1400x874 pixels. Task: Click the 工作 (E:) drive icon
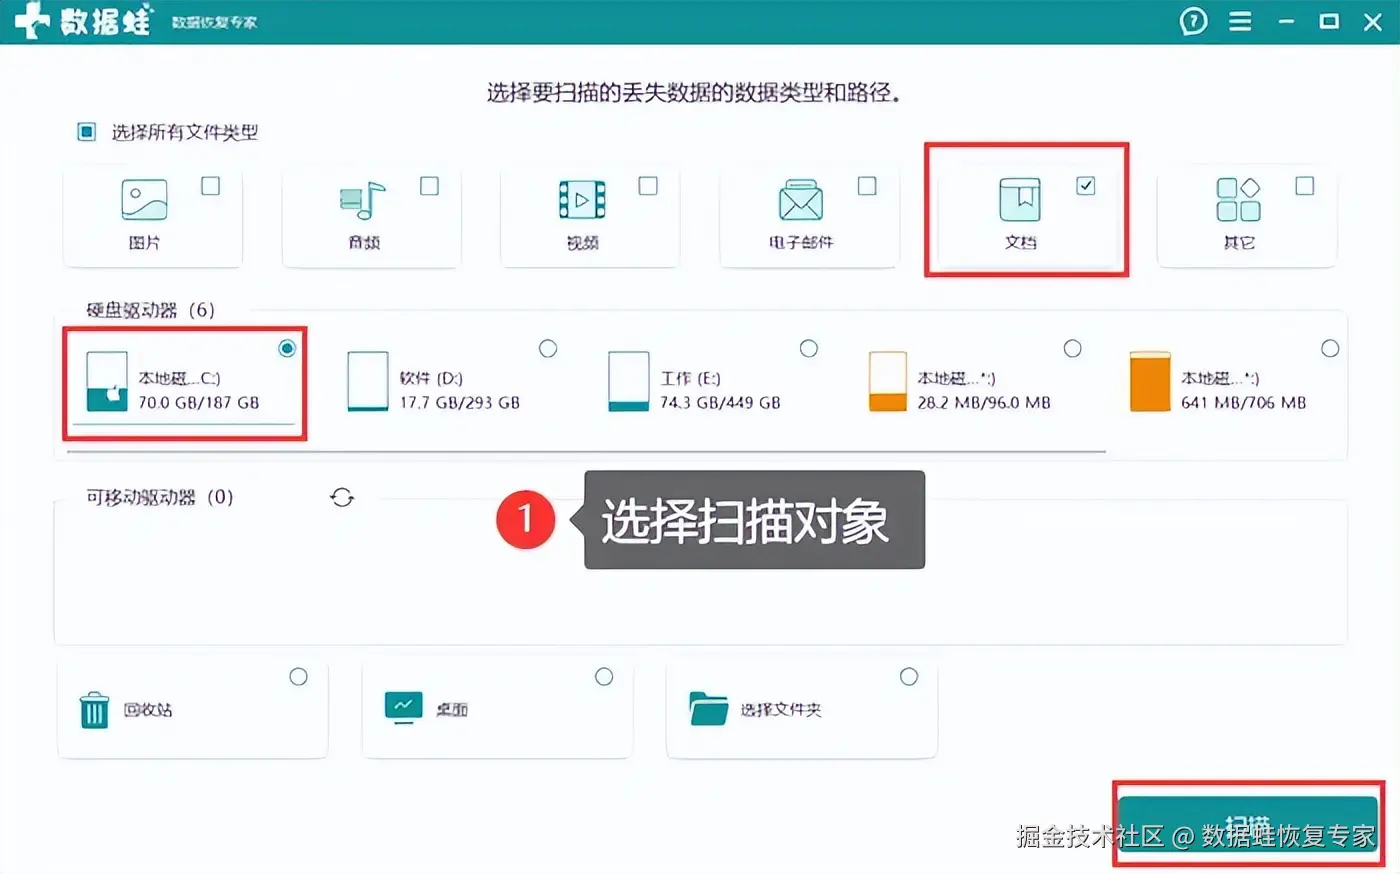pos(628,382)
